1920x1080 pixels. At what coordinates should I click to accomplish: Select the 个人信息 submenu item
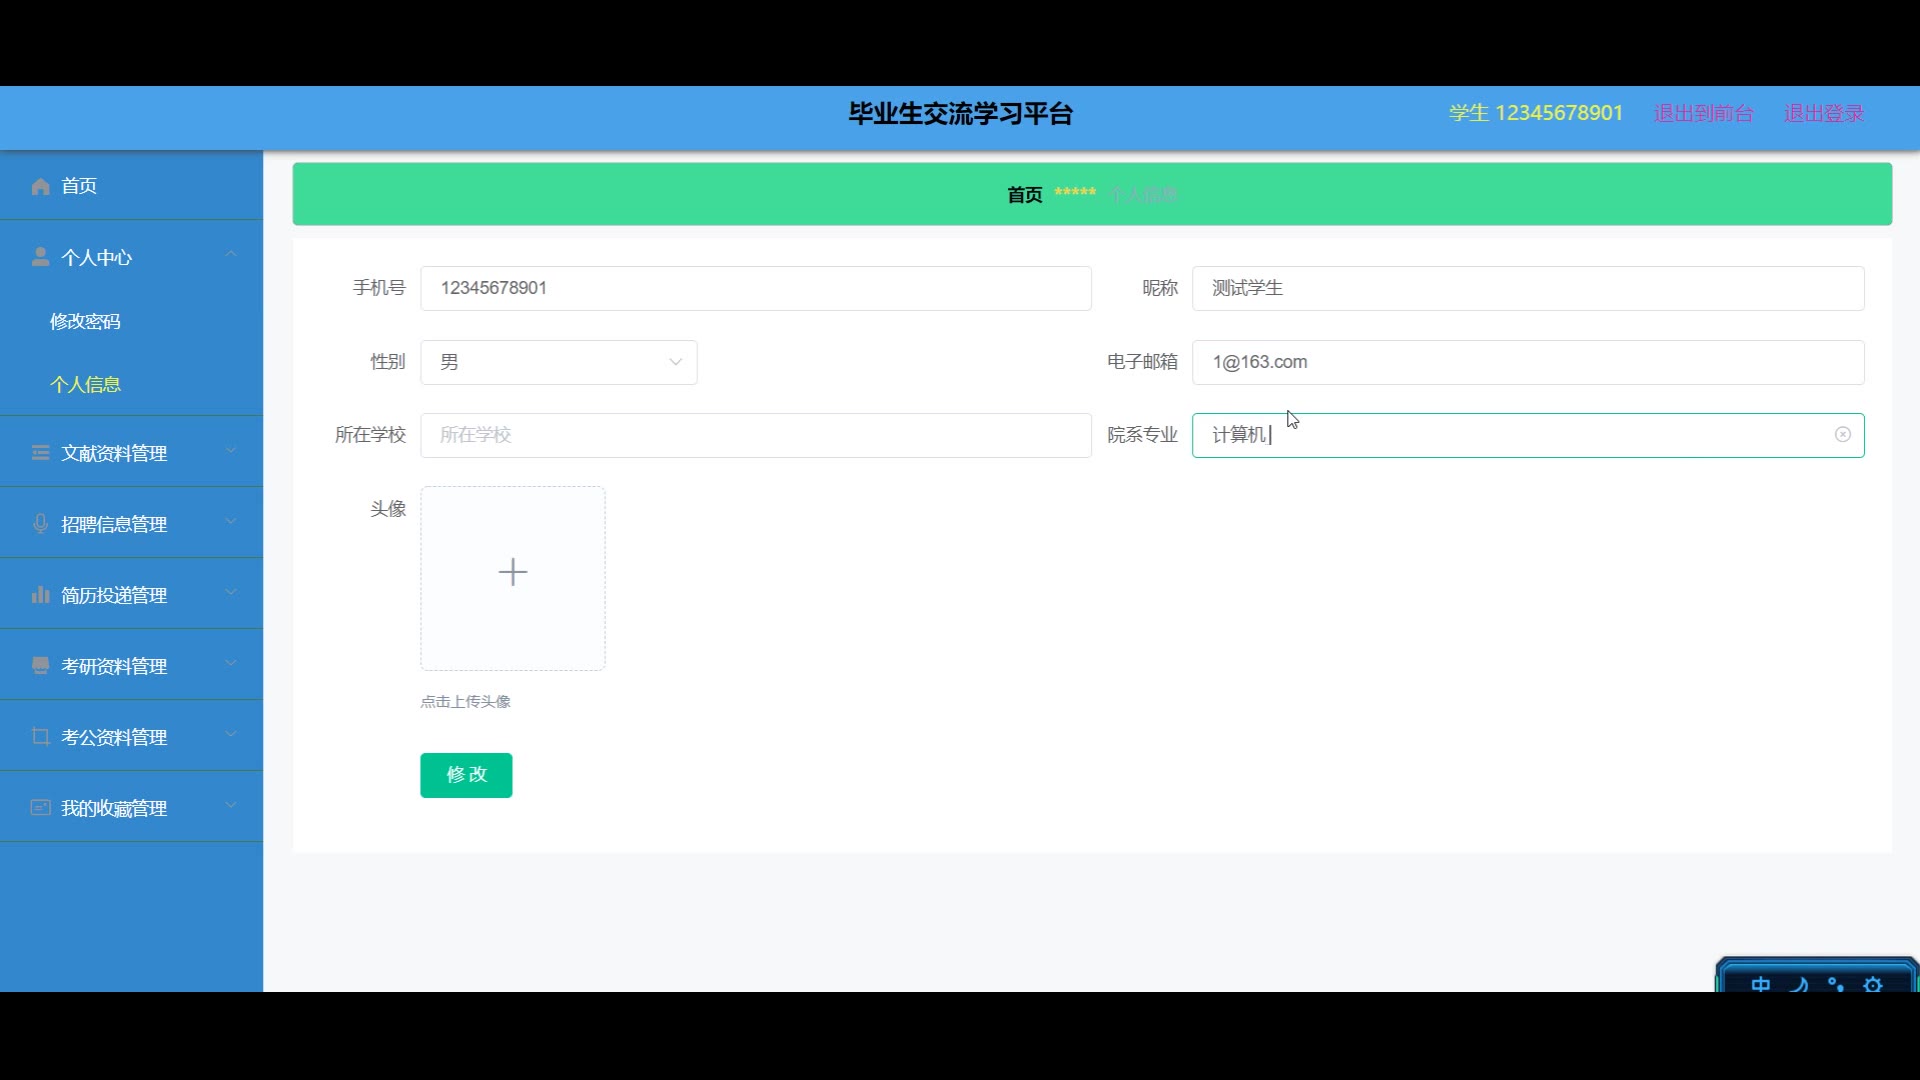click(85, 385)
